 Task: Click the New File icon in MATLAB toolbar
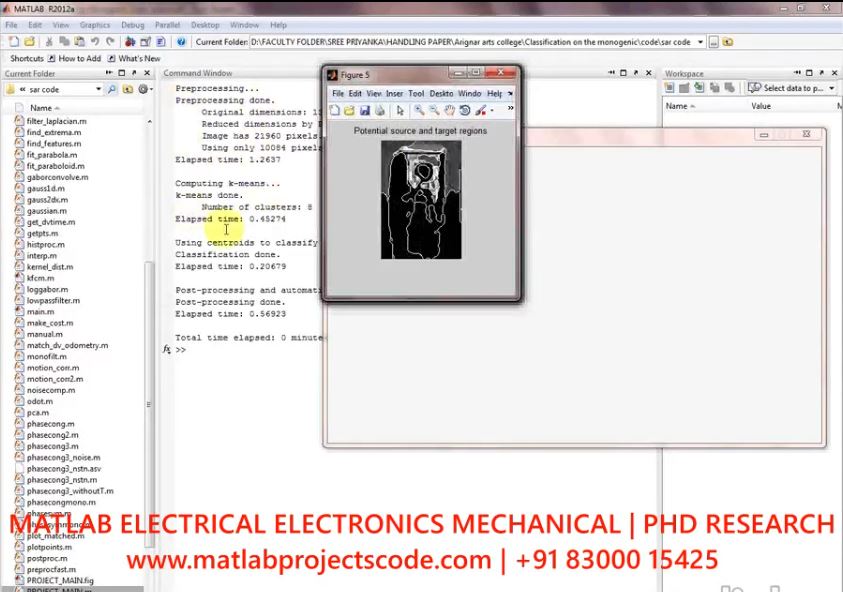[13, 42]
